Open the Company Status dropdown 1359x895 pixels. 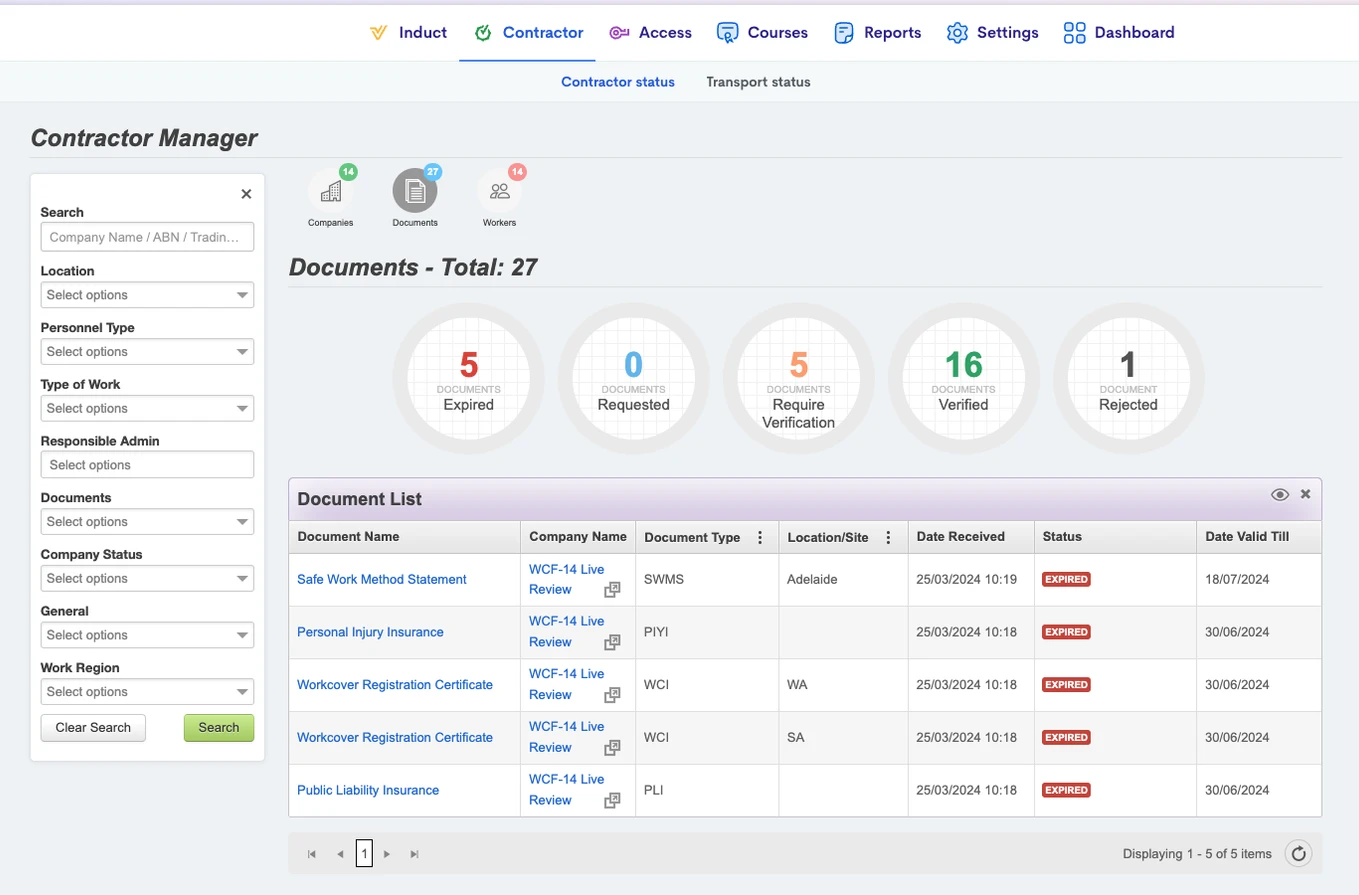tap(147, 578)
